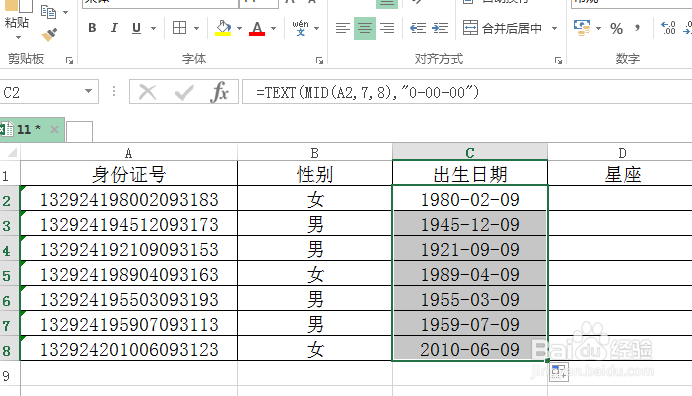Open Name Box dropdown arrow

click(x=89, y=91)
